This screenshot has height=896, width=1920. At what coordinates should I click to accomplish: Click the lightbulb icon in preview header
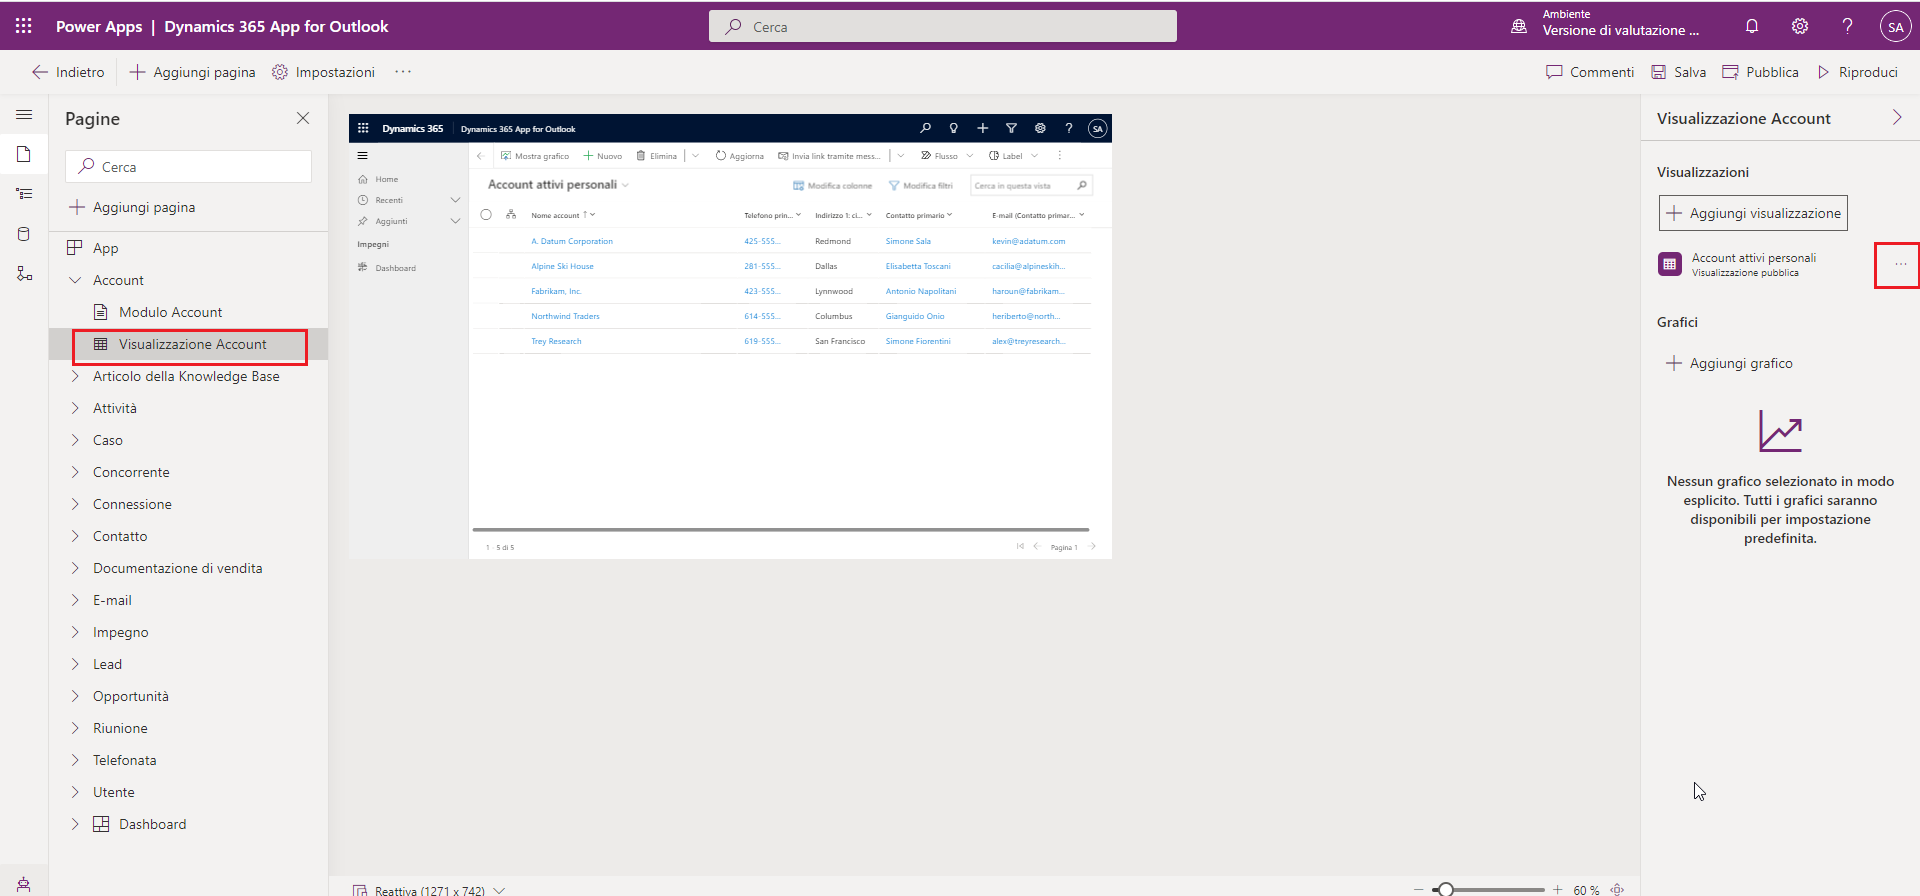[954, 128]
